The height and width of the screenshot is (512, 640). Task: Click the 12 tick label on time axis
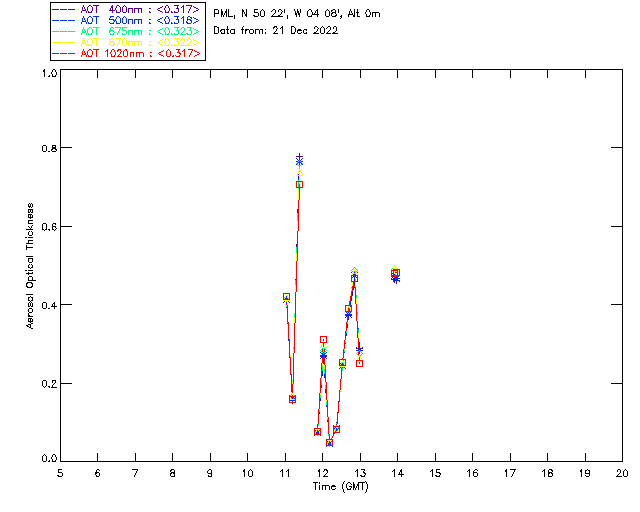pos(323,474)
